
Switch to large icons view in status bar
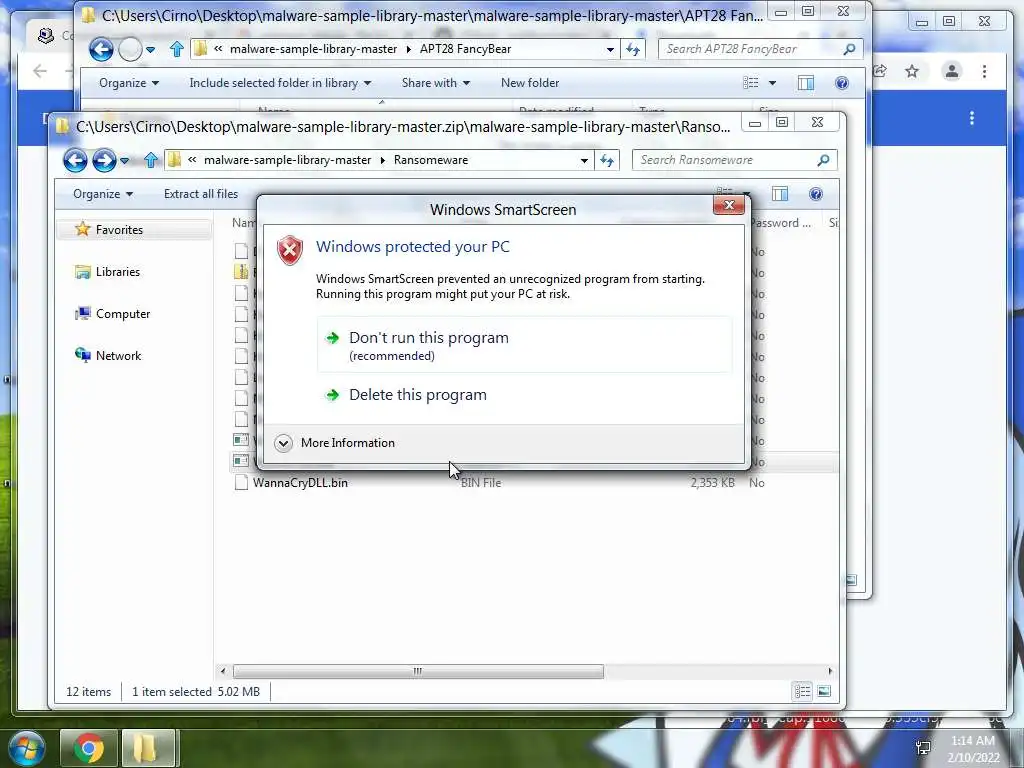coord(824,692)
